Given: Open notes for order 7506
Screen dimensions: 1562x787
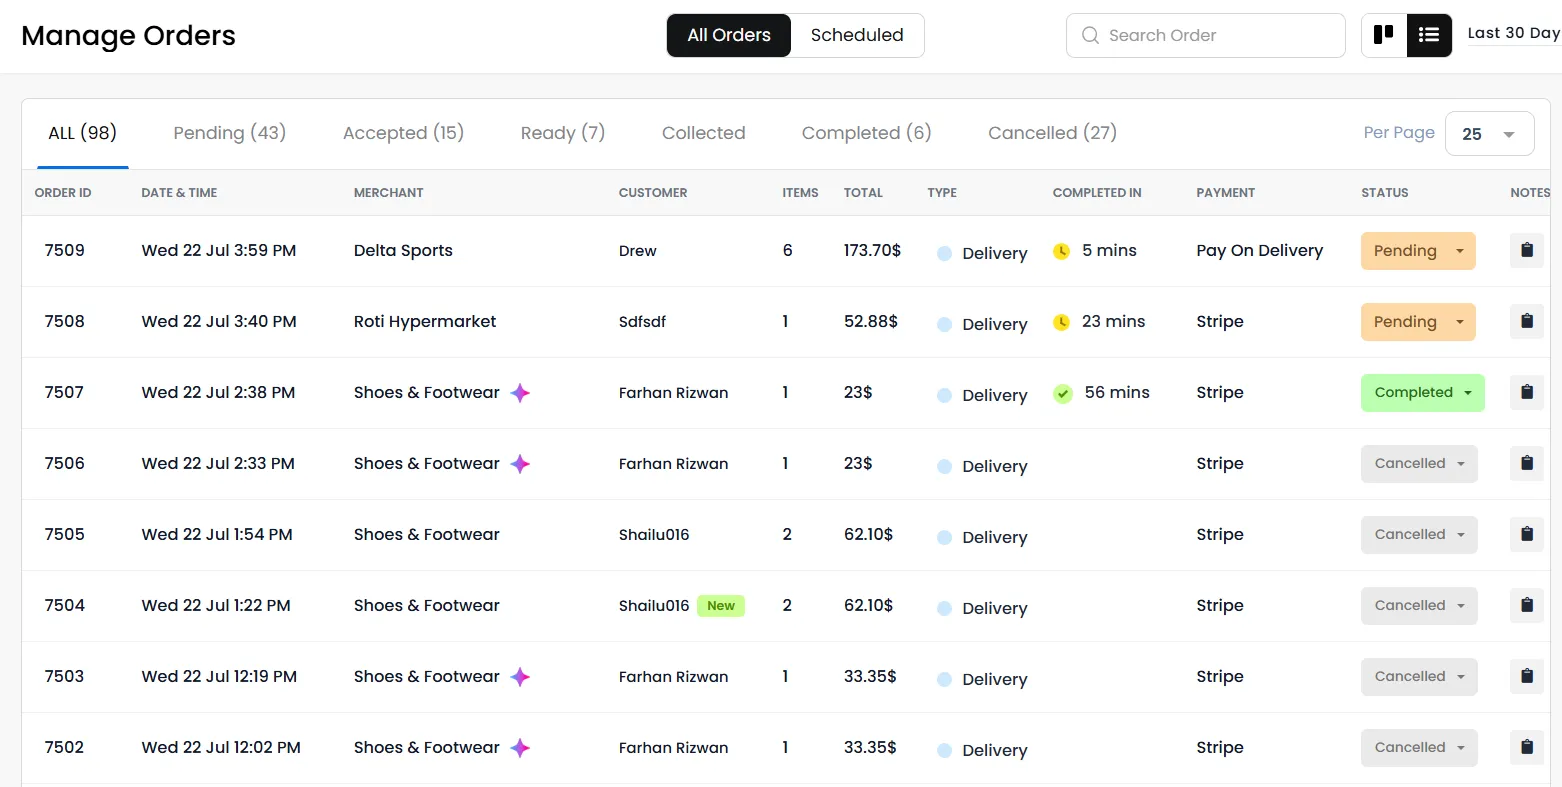Looking at the screenshot, I should [x=1526, y=464].
